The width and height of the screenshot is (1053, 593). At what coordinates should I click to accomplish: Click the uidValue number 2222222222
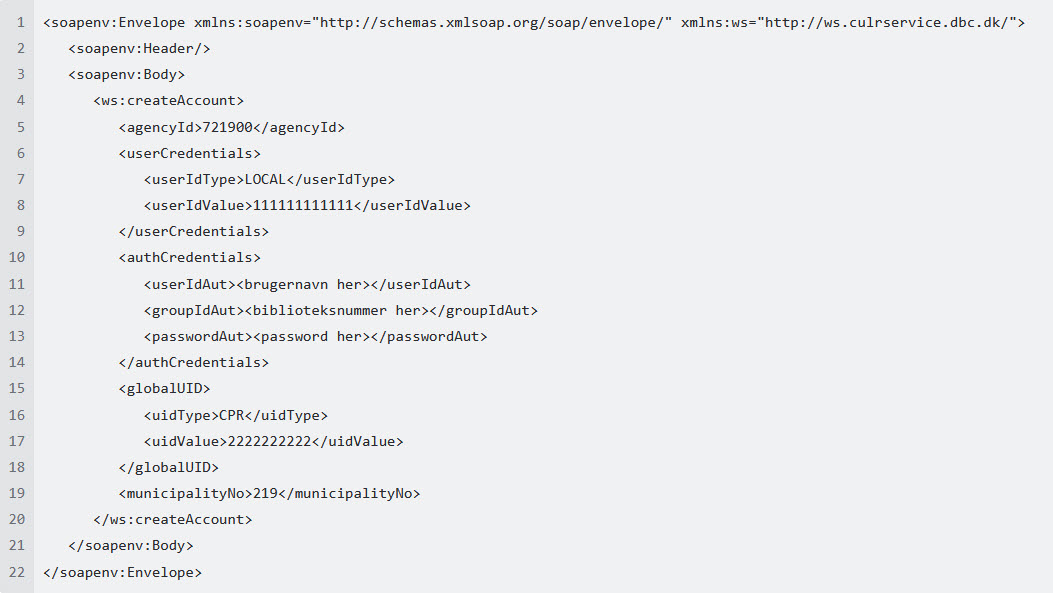pos(269,441)
